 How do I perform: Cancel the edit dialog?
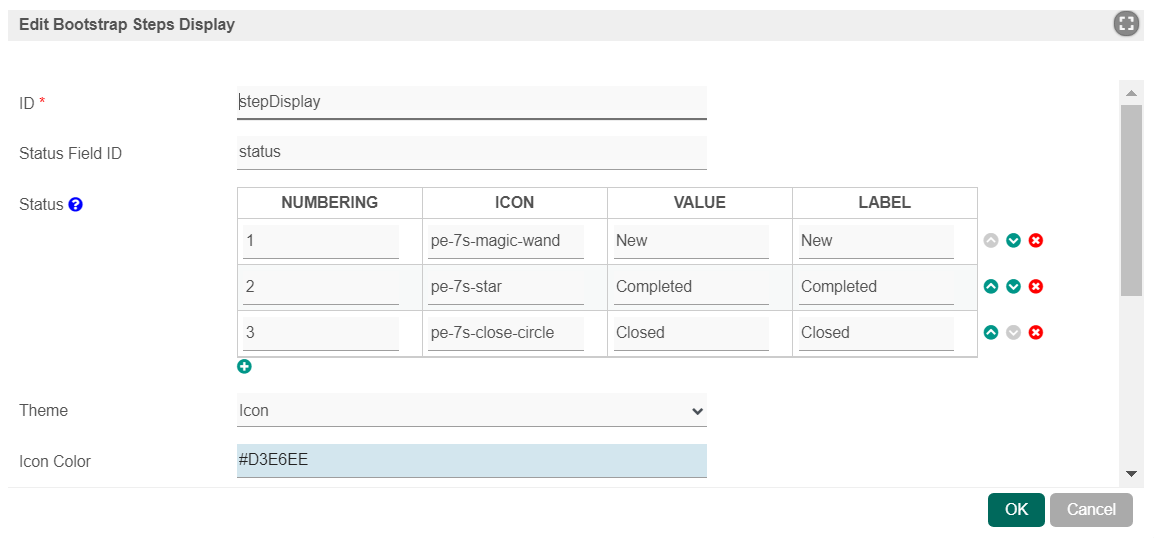1091,510
